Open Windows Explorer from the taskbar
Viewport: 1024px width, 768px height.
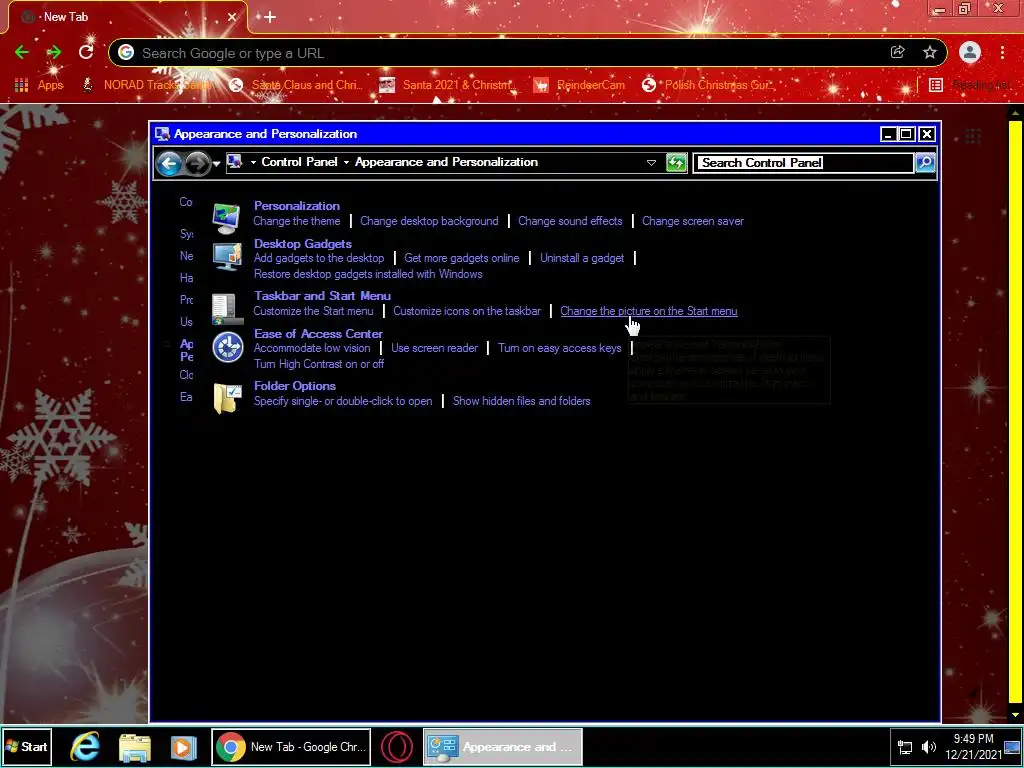click(135, 746)
